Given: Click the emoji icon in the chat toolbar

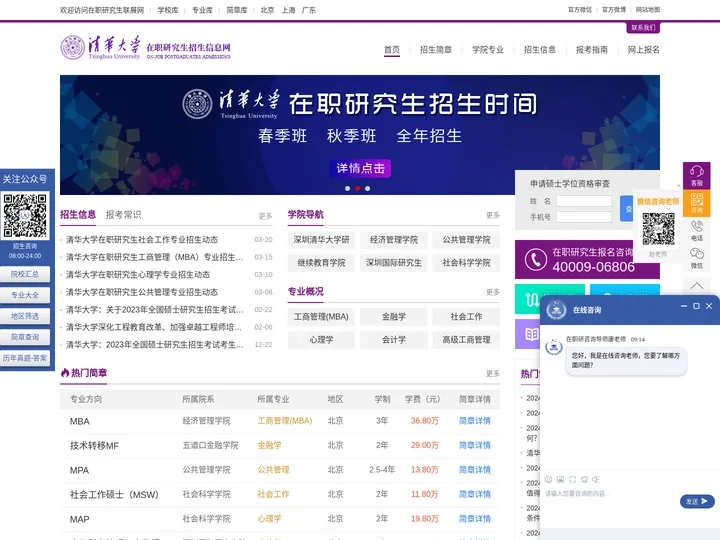Looking at the screenshot, I should [548, 479].
